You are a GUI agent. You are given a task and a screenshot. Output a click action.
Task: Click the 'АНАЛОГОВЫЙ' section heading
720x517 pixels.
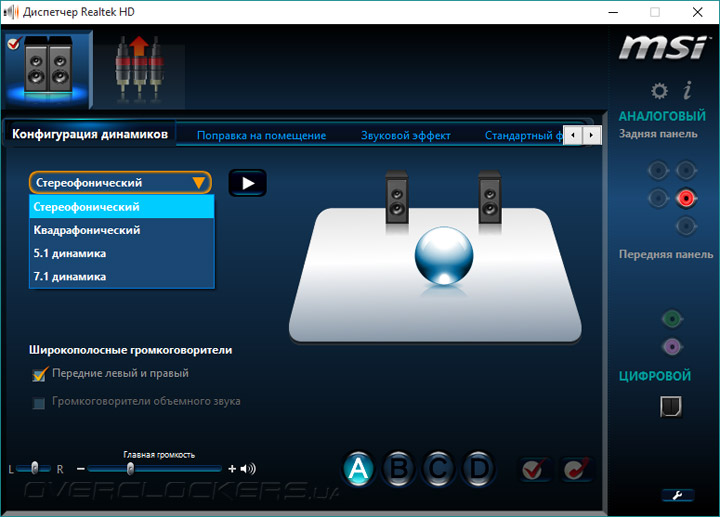(662, 116)
